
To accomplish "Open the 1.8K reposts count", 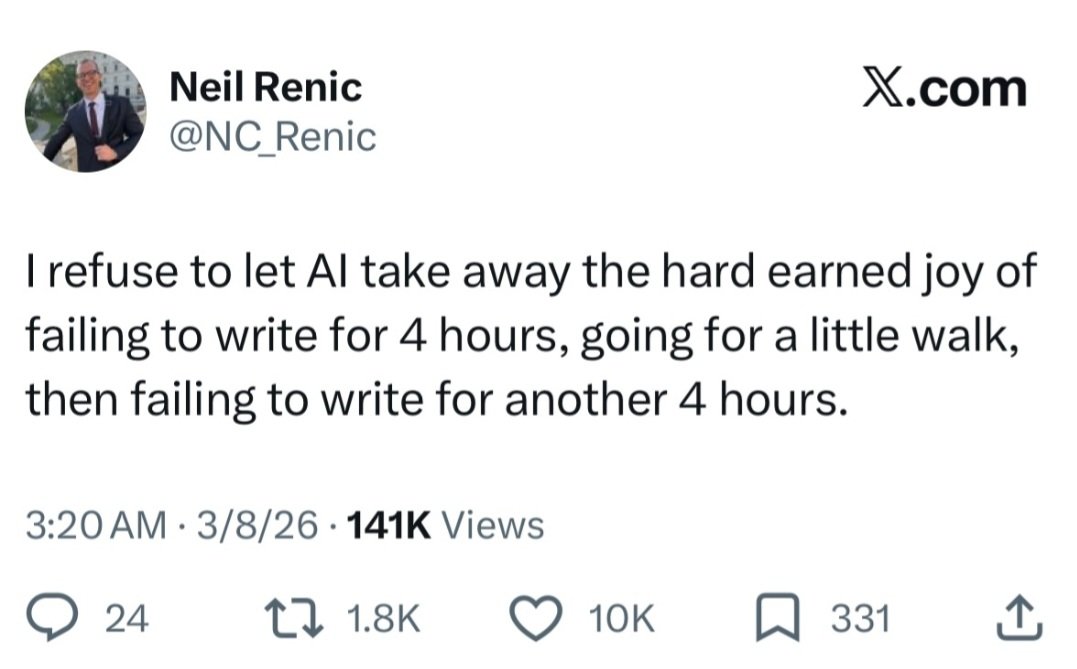I will 382,620.
